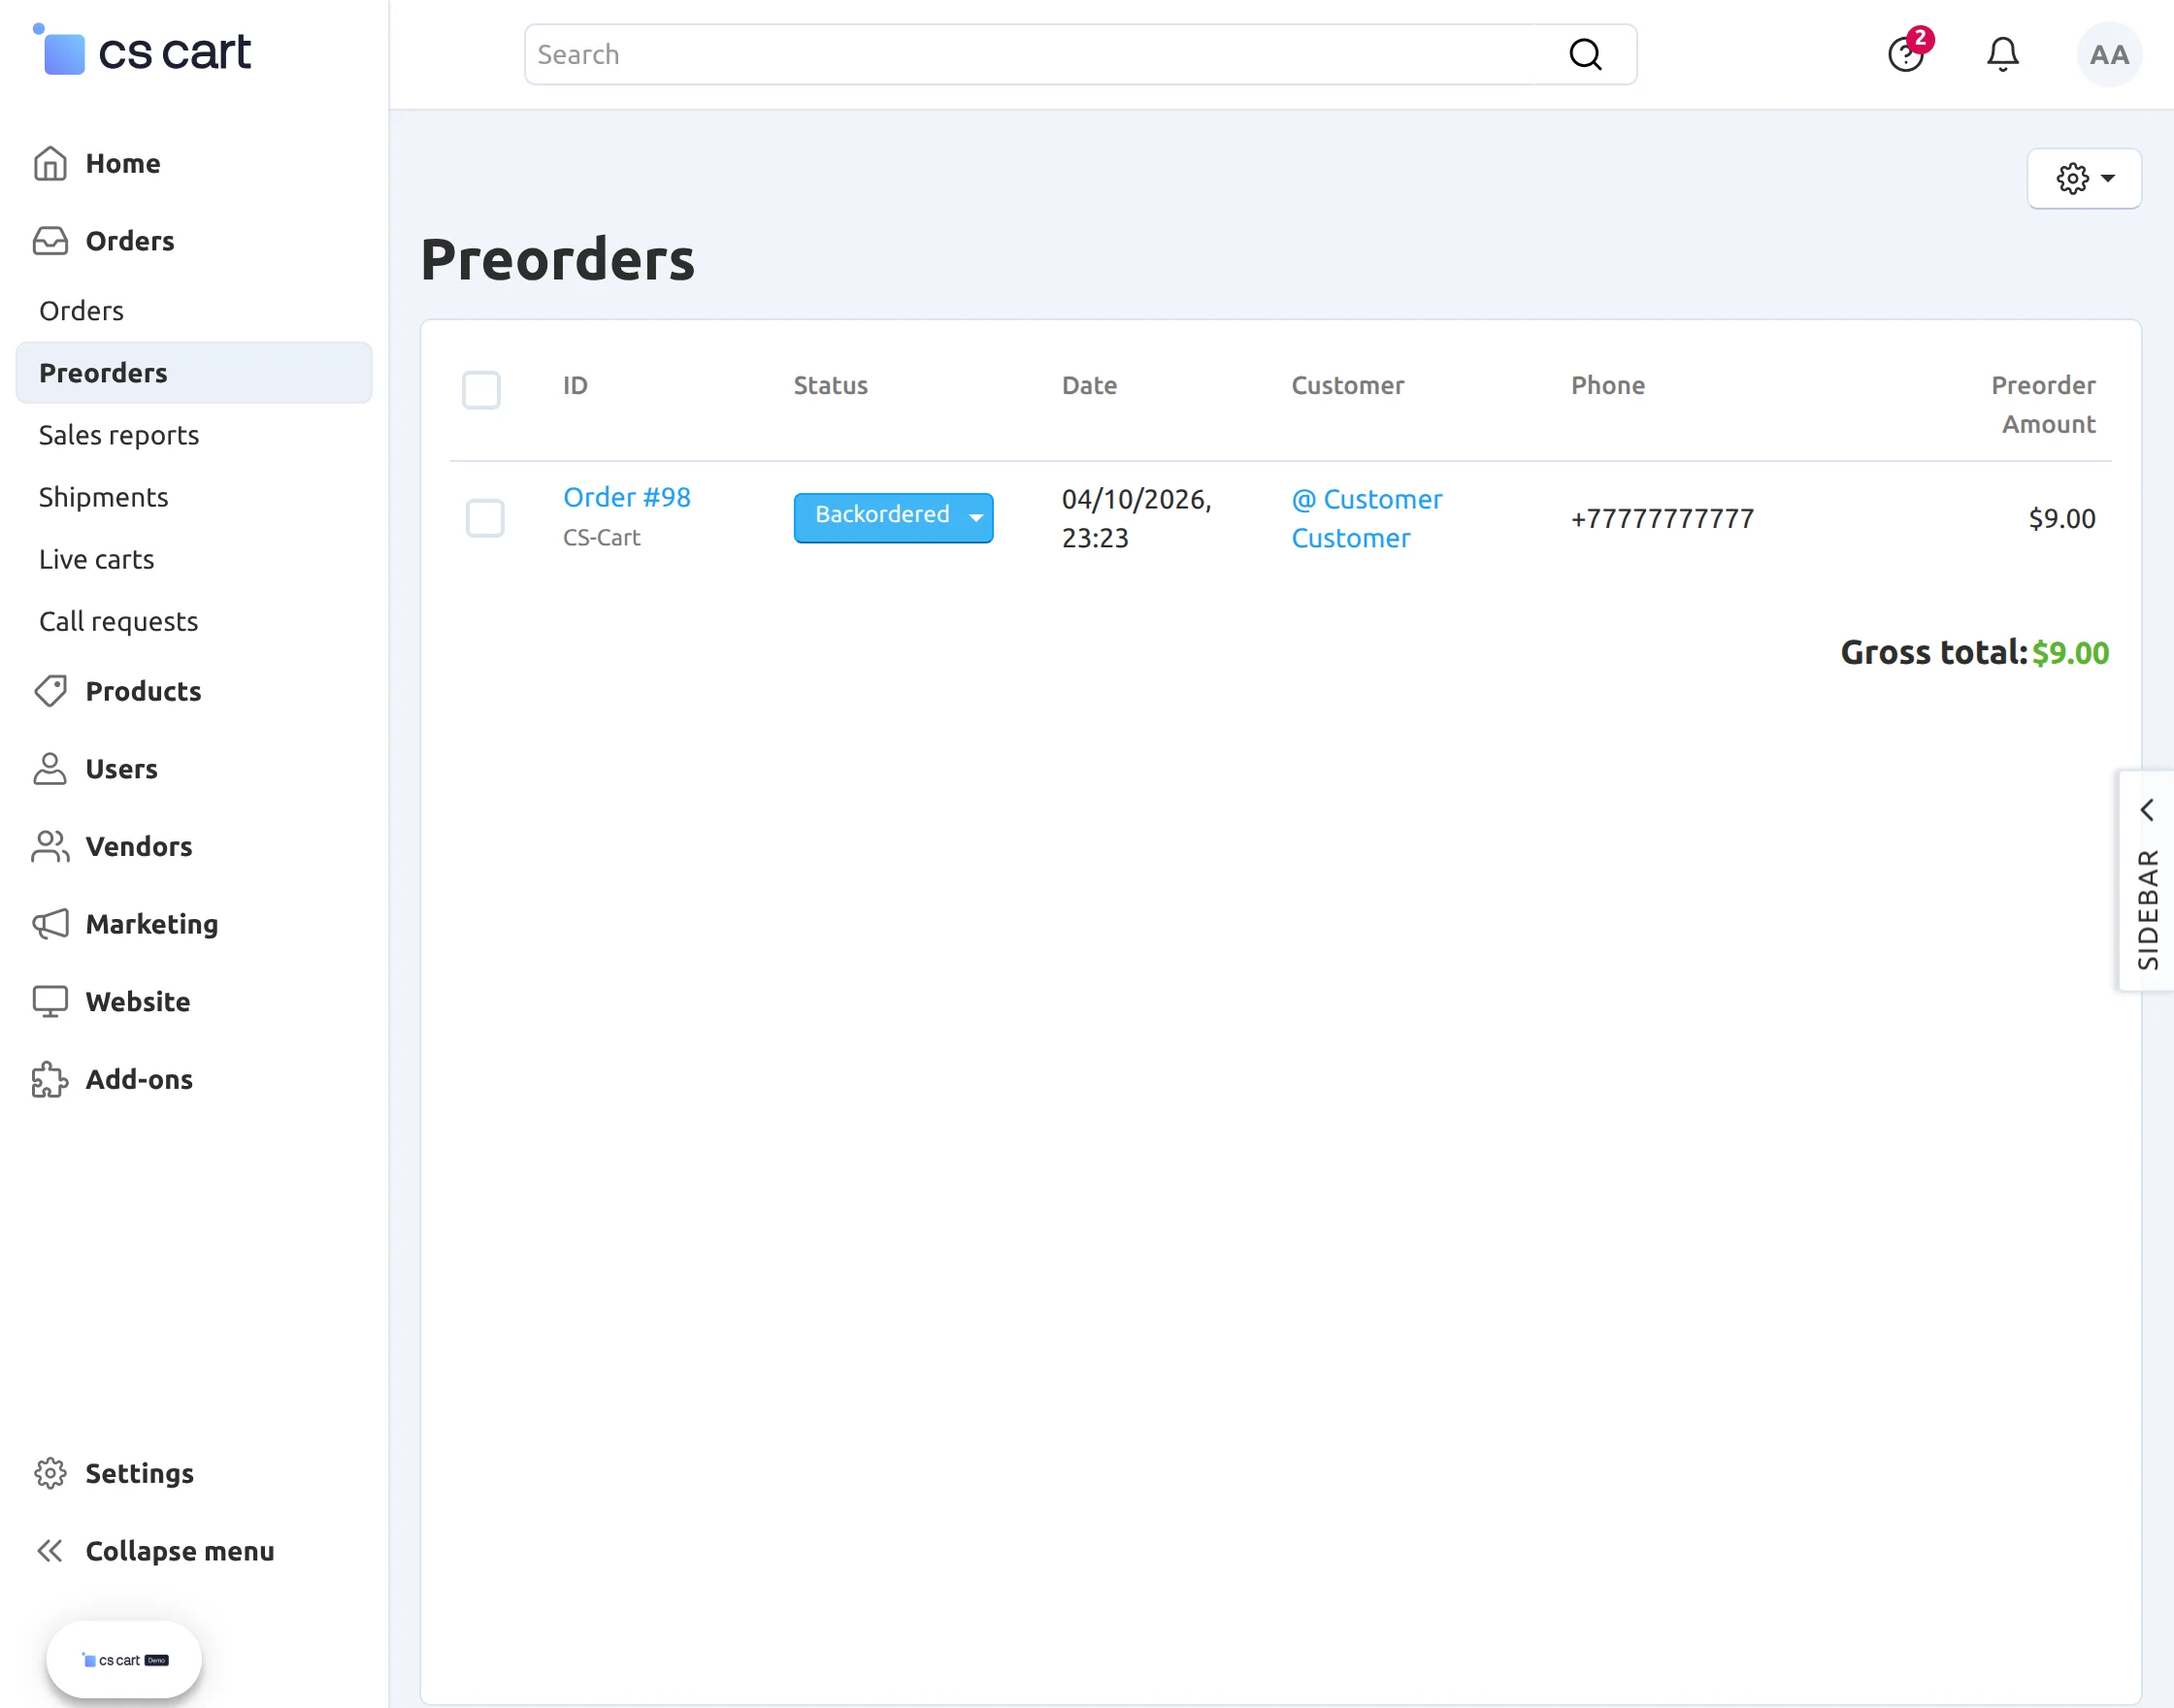This screenshot has height=1708, width=2174.
Task: Select the Products tag icon
Action: point(50,691)
